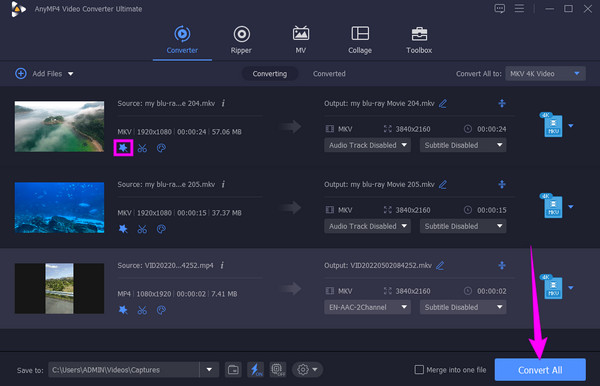Click Add Files button
Image resolution: width=600 pixels, height=386 pixels.
pos(44,73)
